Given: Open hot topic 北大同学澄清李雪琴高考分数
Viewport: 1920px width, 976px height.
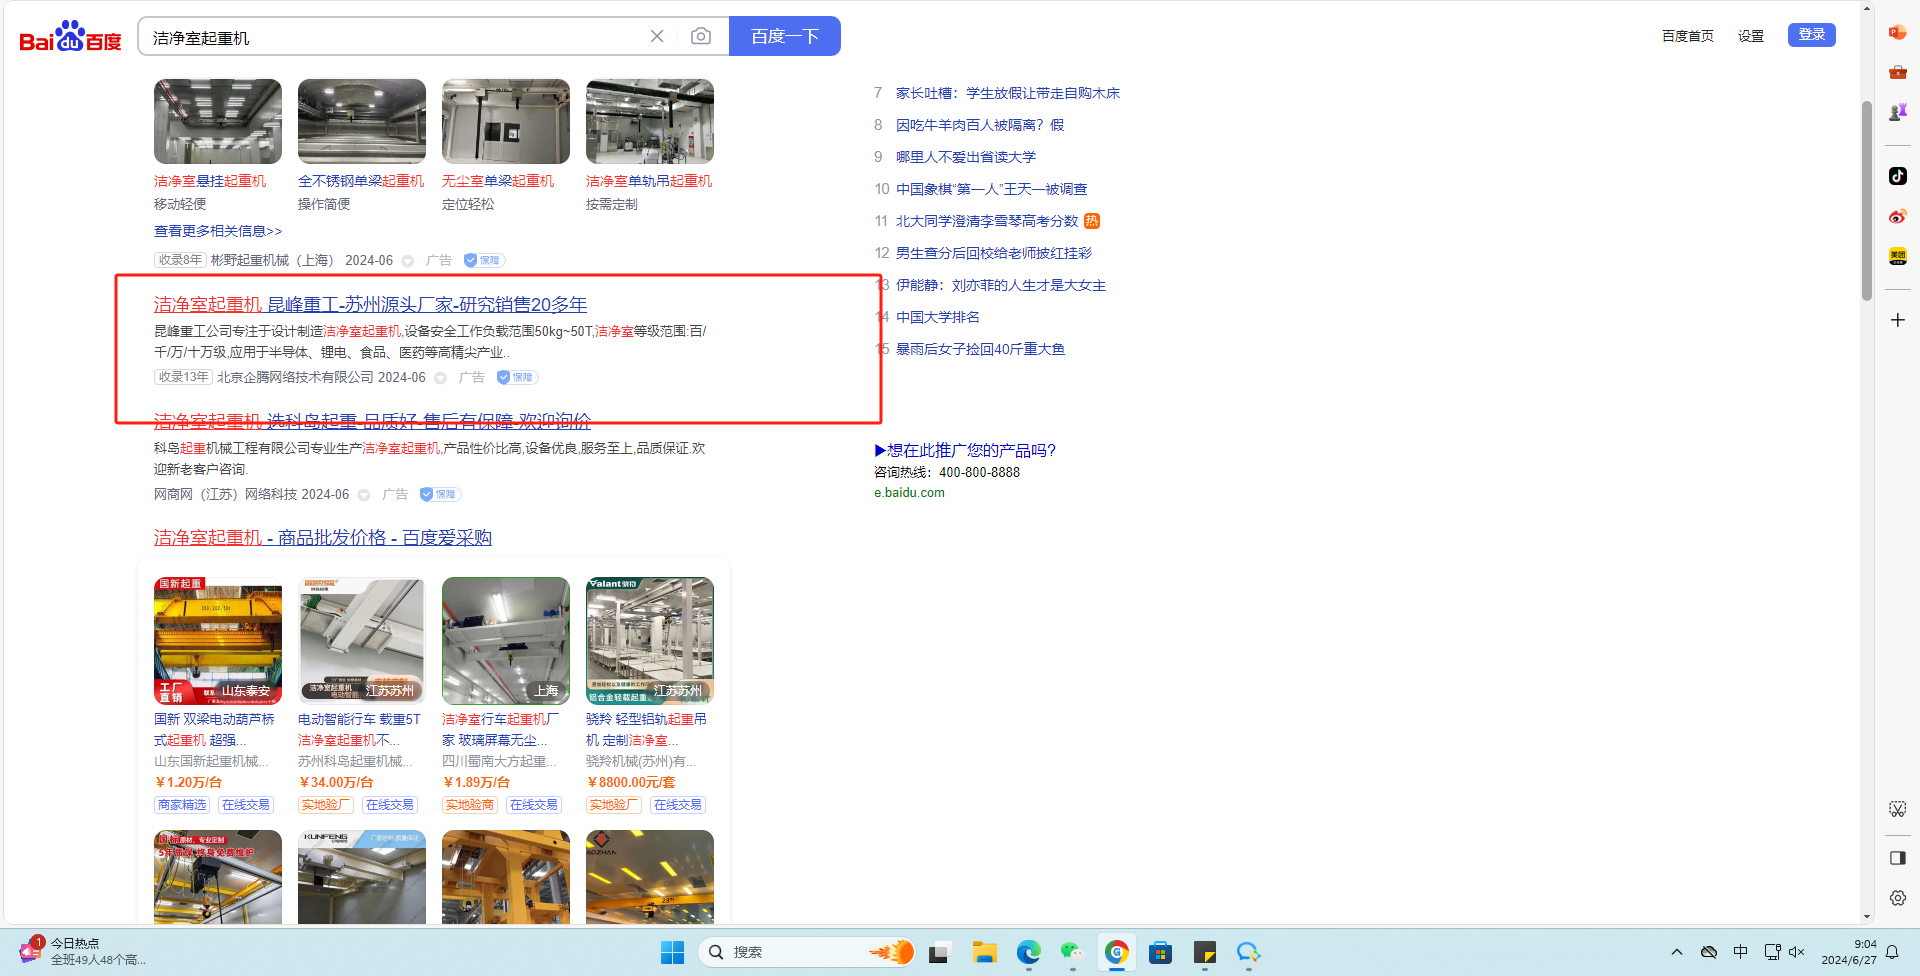Looking at the screenshot, I should (x=987, y=221).
